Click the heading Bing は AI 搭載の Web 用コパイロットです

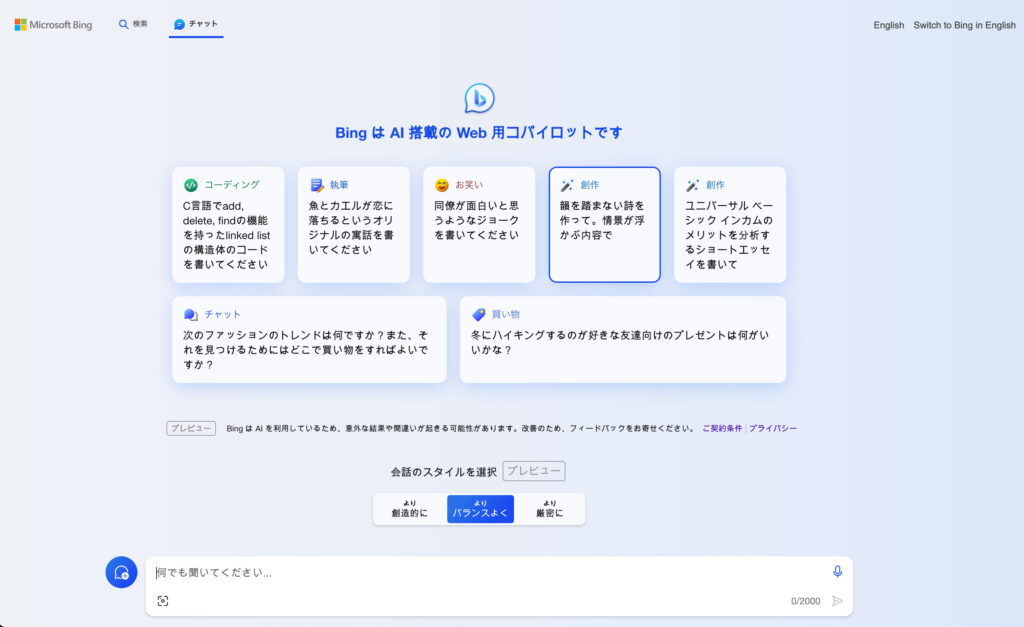point(479,133)
